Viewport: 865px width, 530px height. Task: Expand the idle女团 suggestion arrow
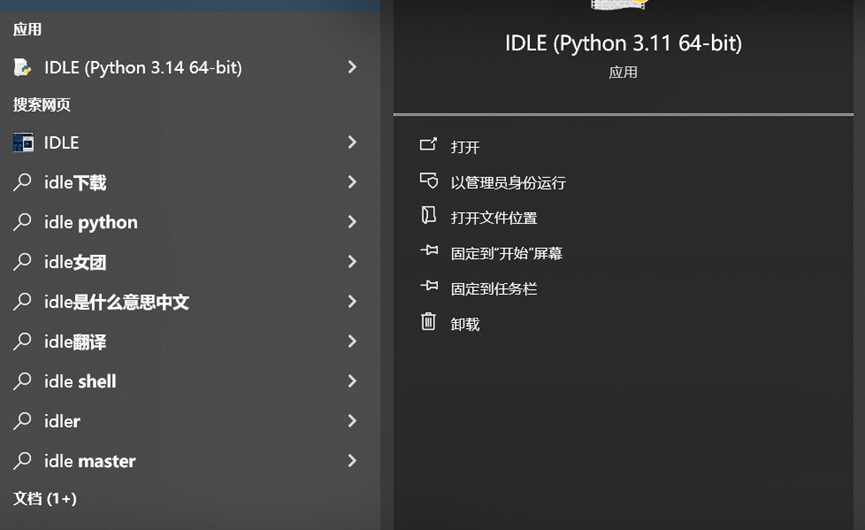(352, 261)
